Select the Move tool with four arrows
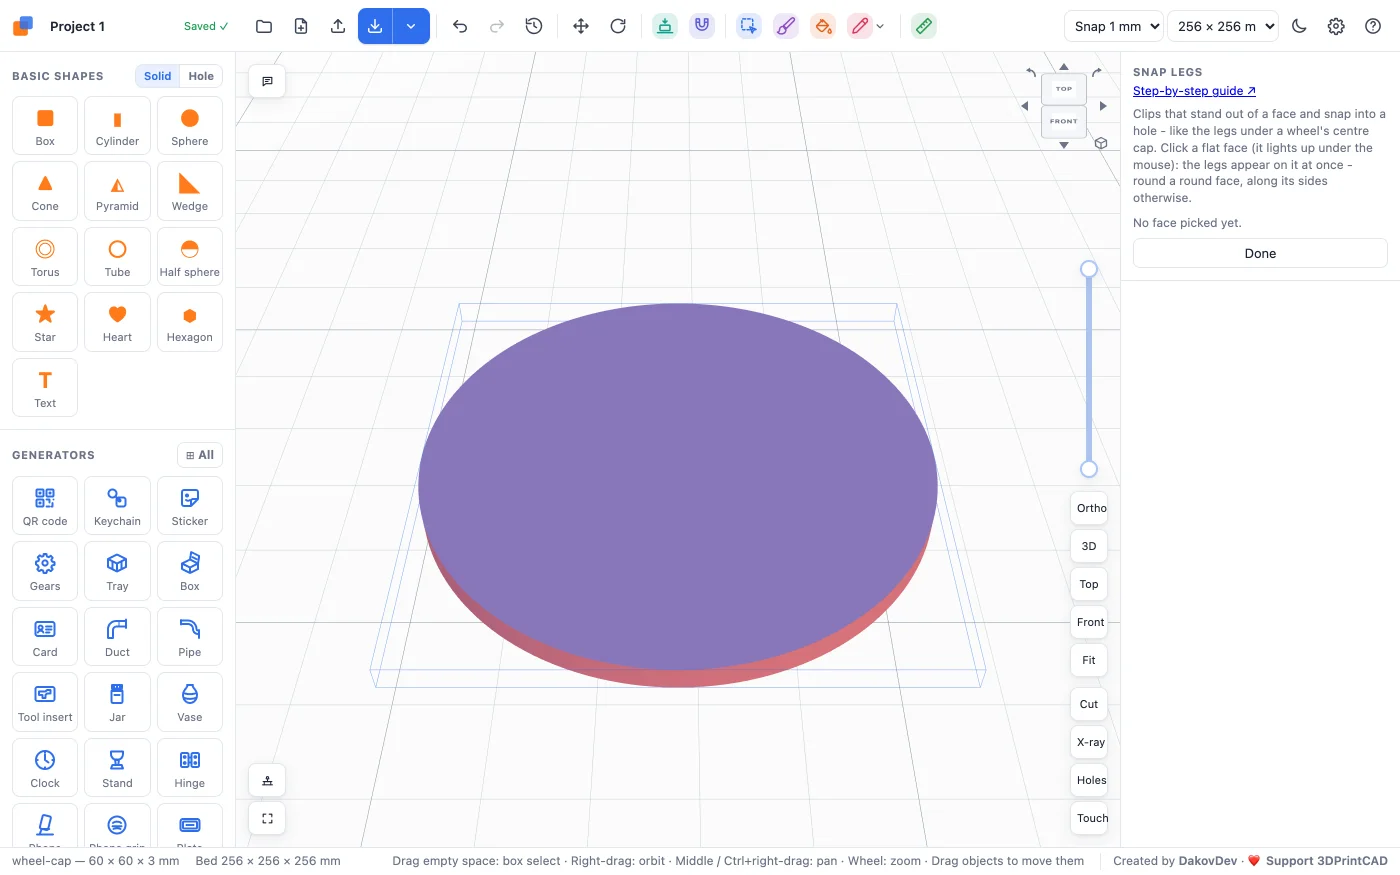 [x=581, y=26]
